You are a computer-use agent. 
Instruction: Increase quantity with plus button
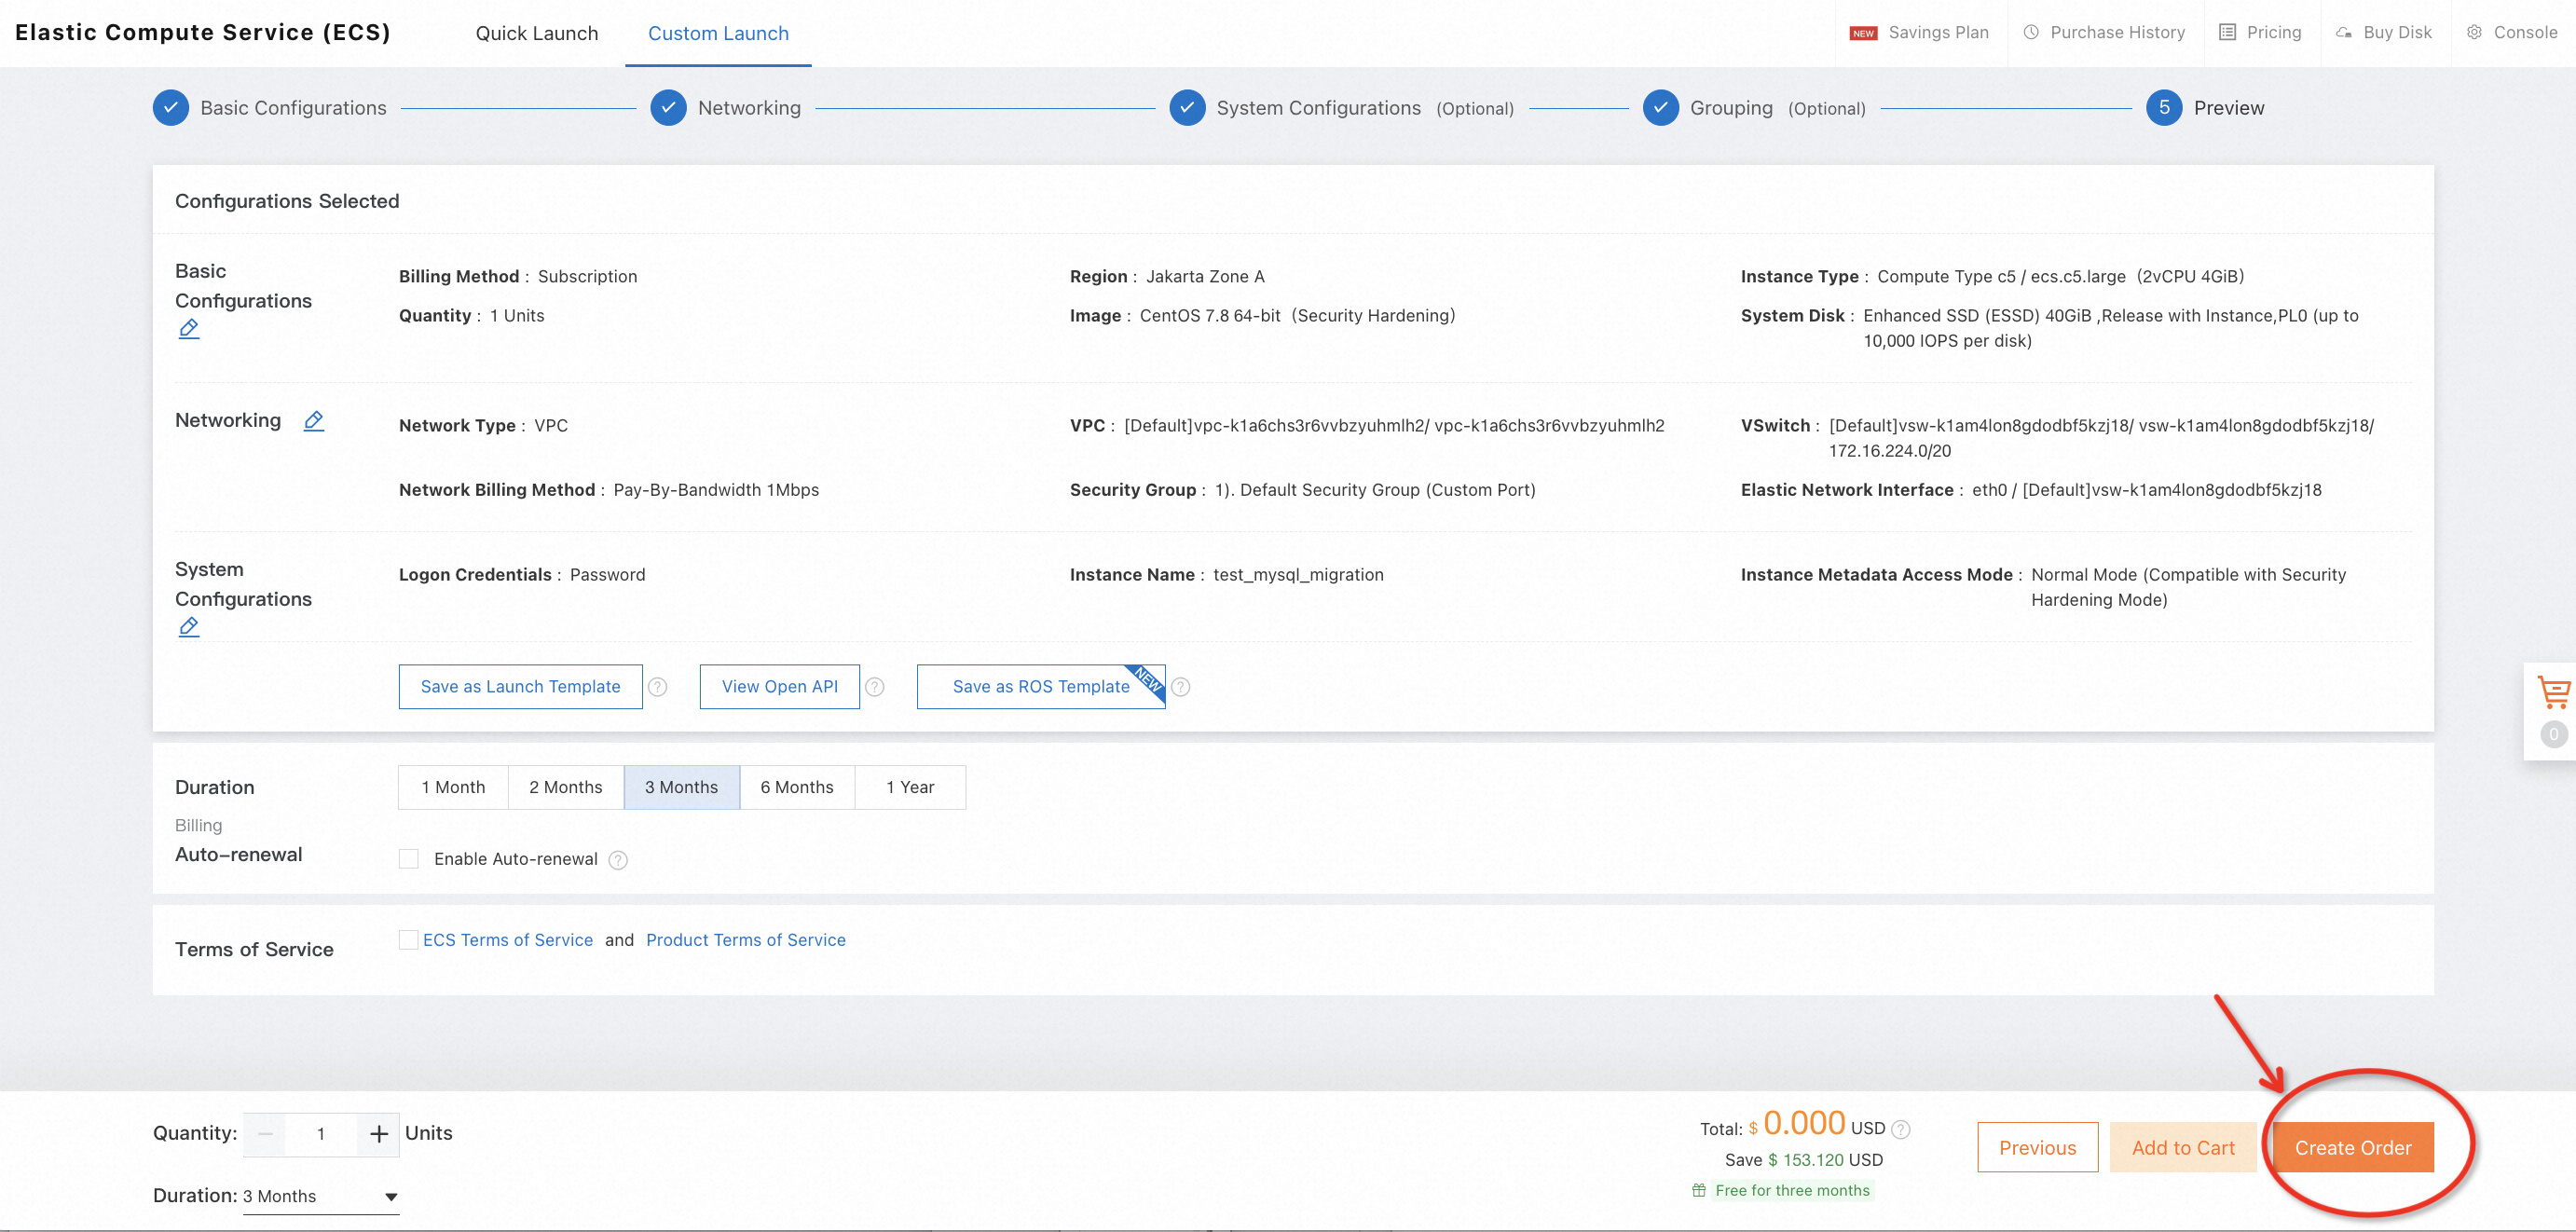(379, 1134)
